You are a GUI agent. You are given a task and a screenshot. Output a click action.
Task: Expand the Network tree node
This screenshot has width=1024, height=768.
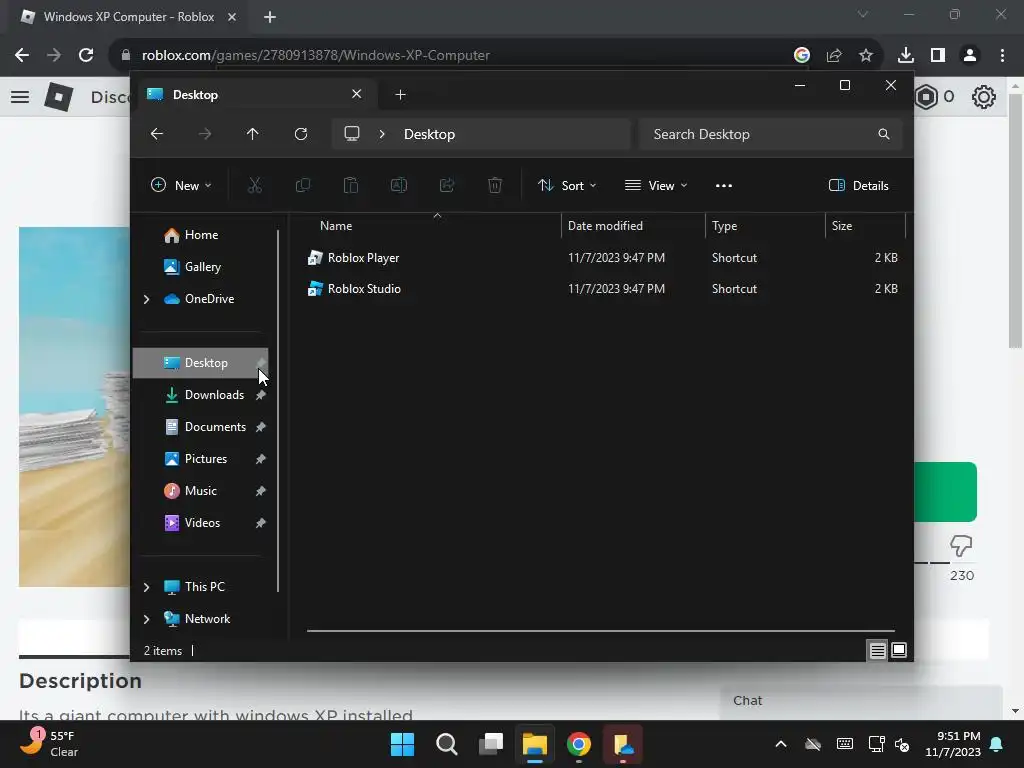(146, 619)
